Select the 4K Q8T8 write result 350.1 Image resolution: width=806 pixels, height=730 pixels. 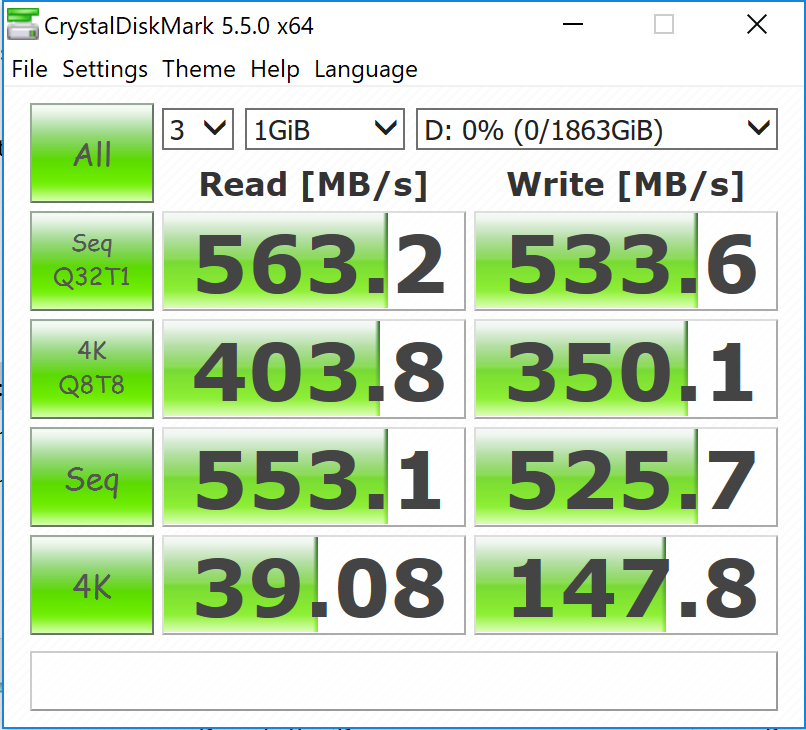click(626, 369)
